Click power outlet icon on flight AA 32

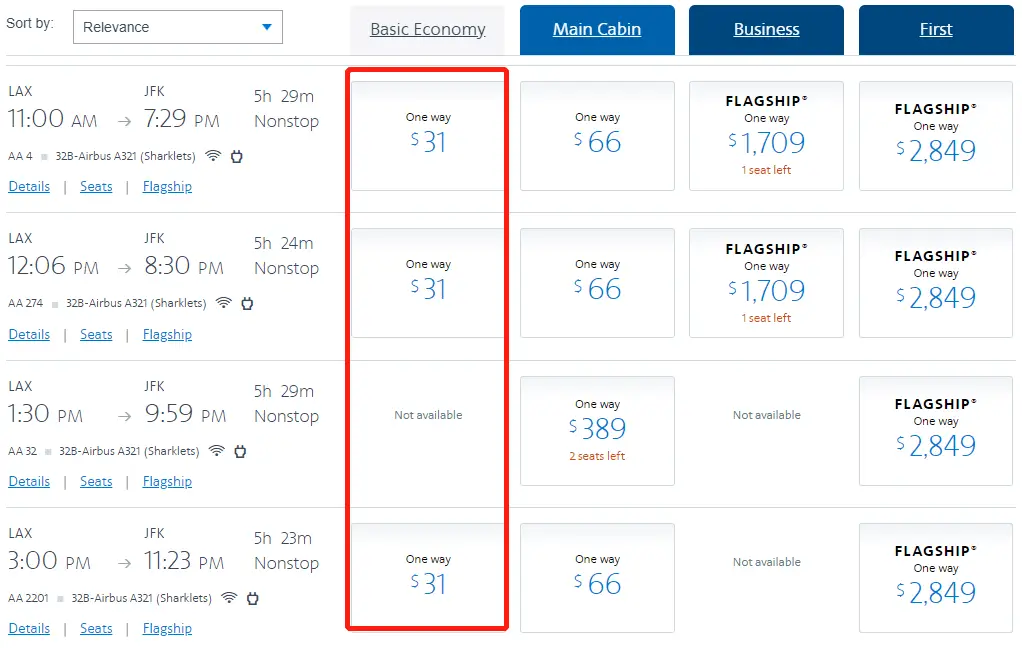click(x=240, y=451)
